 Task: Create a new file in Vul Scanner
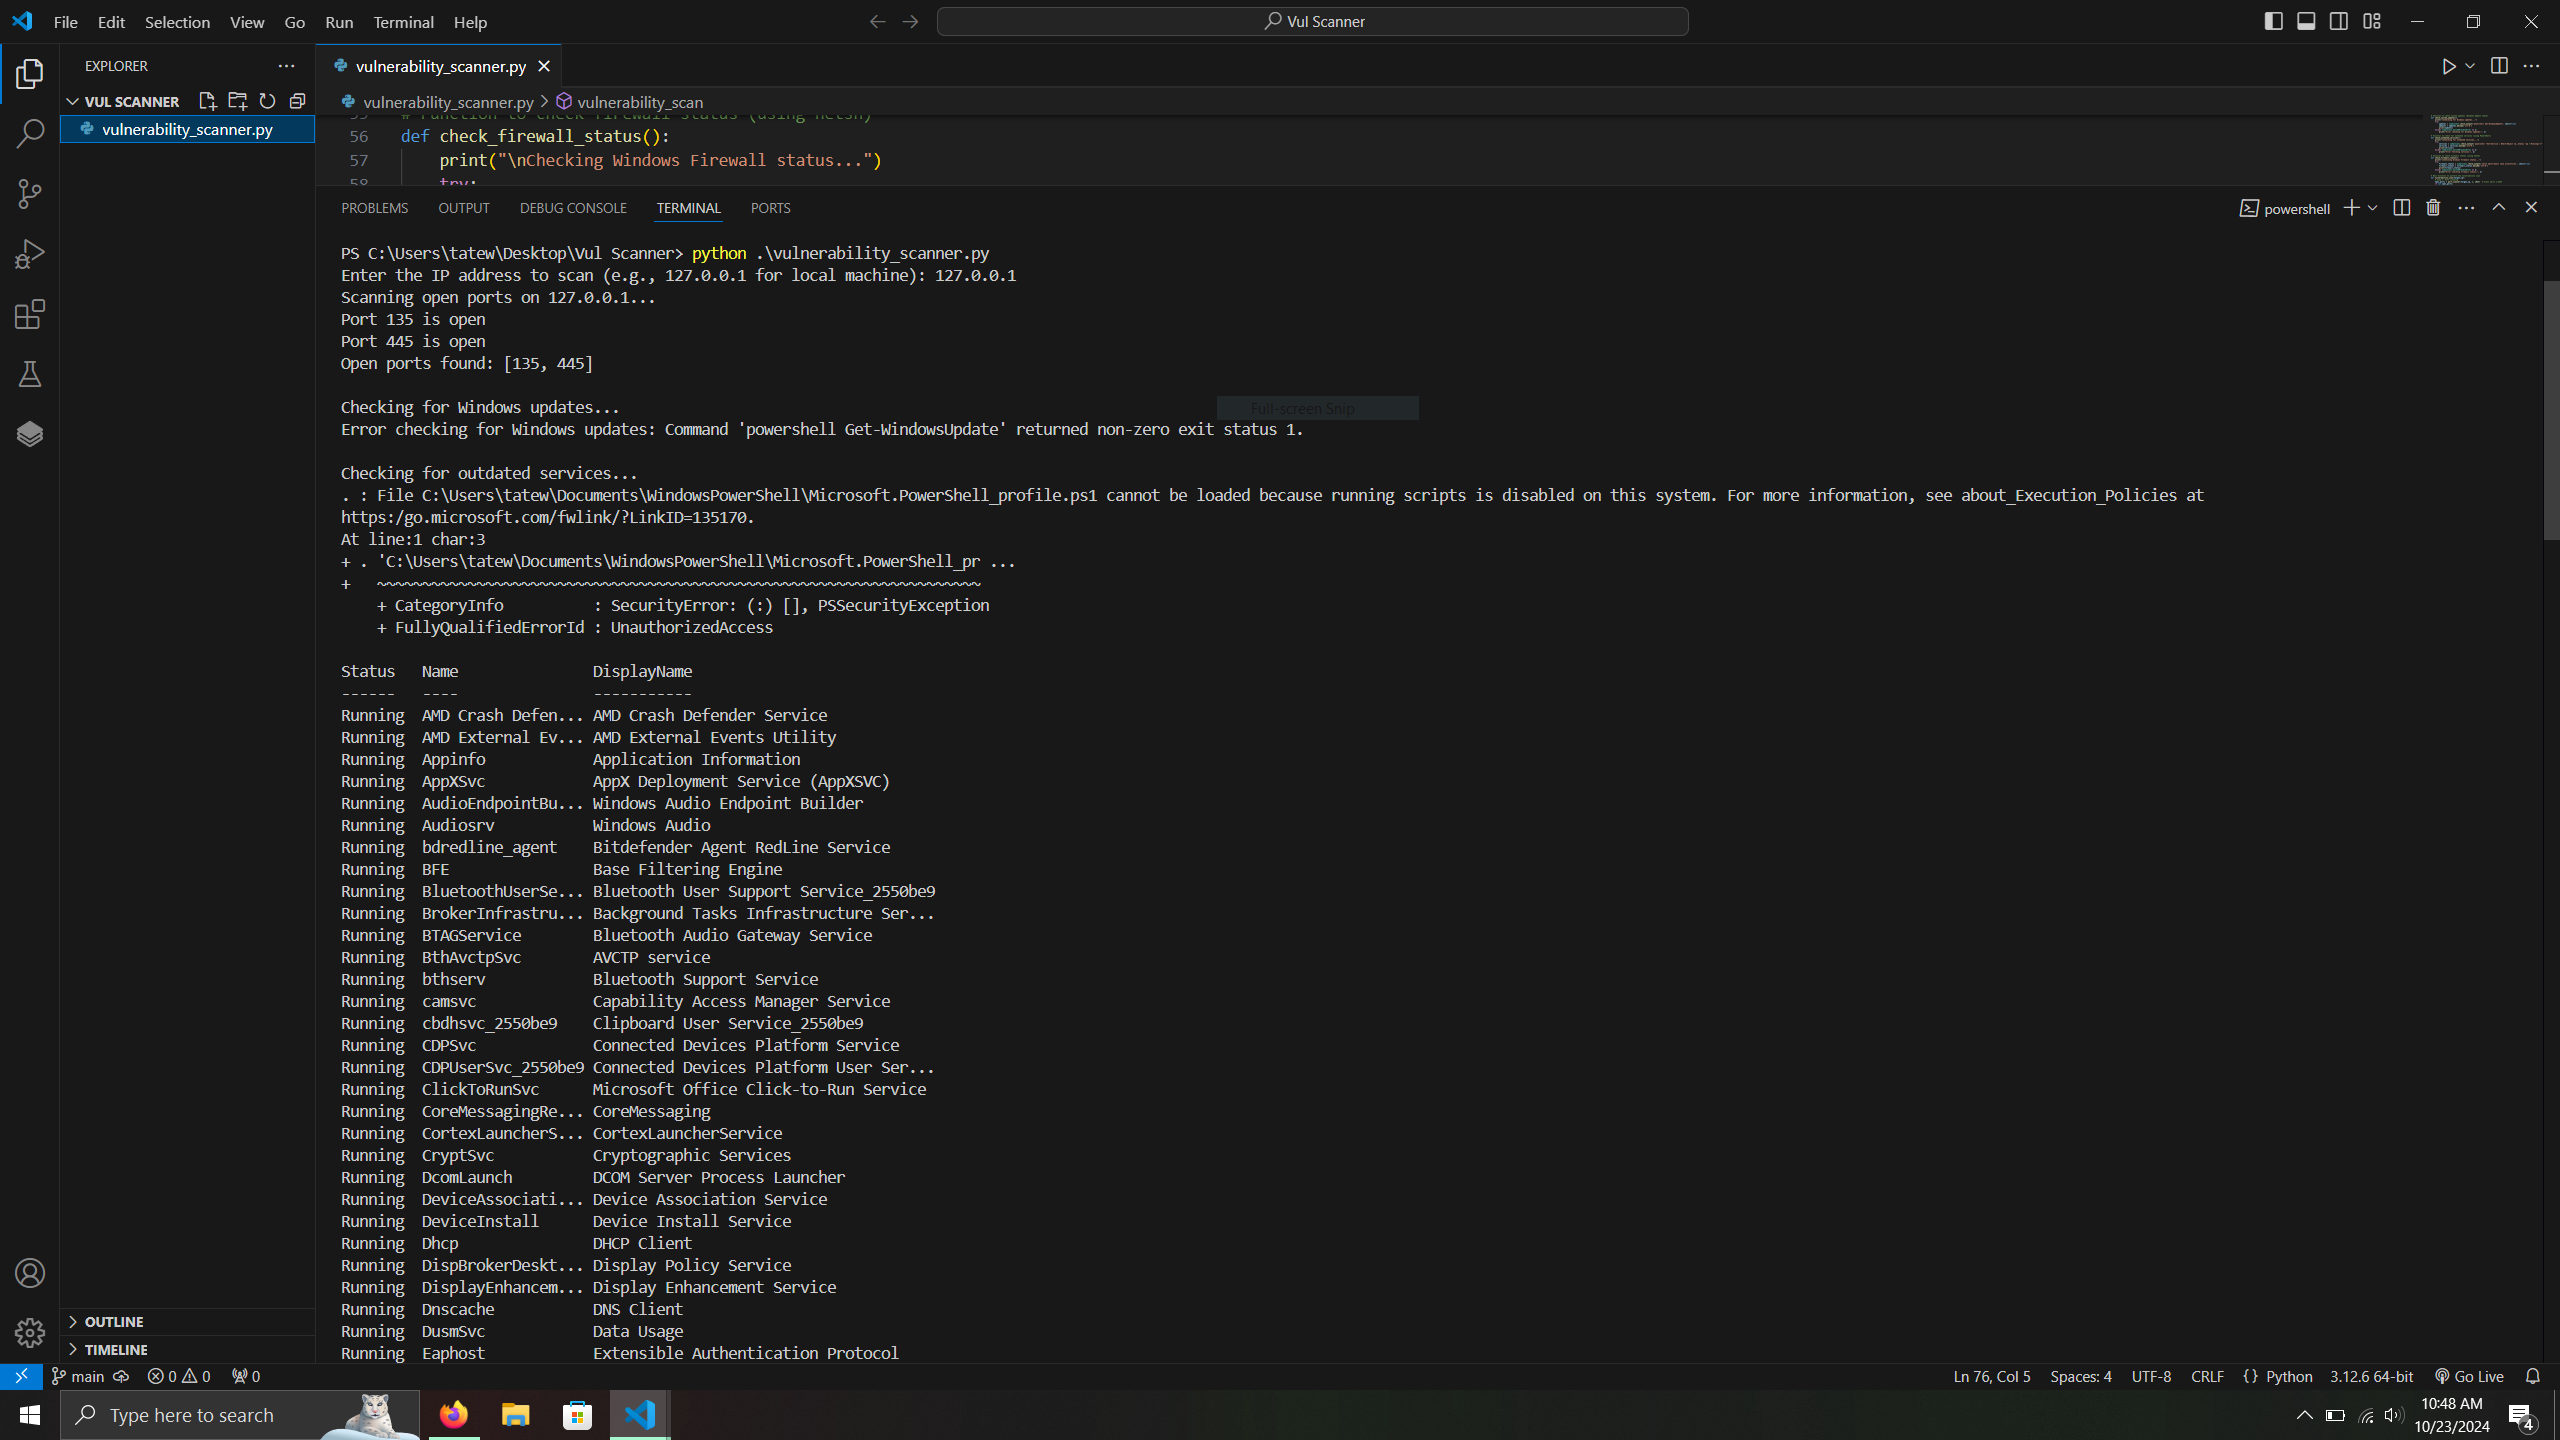(207, 101)
